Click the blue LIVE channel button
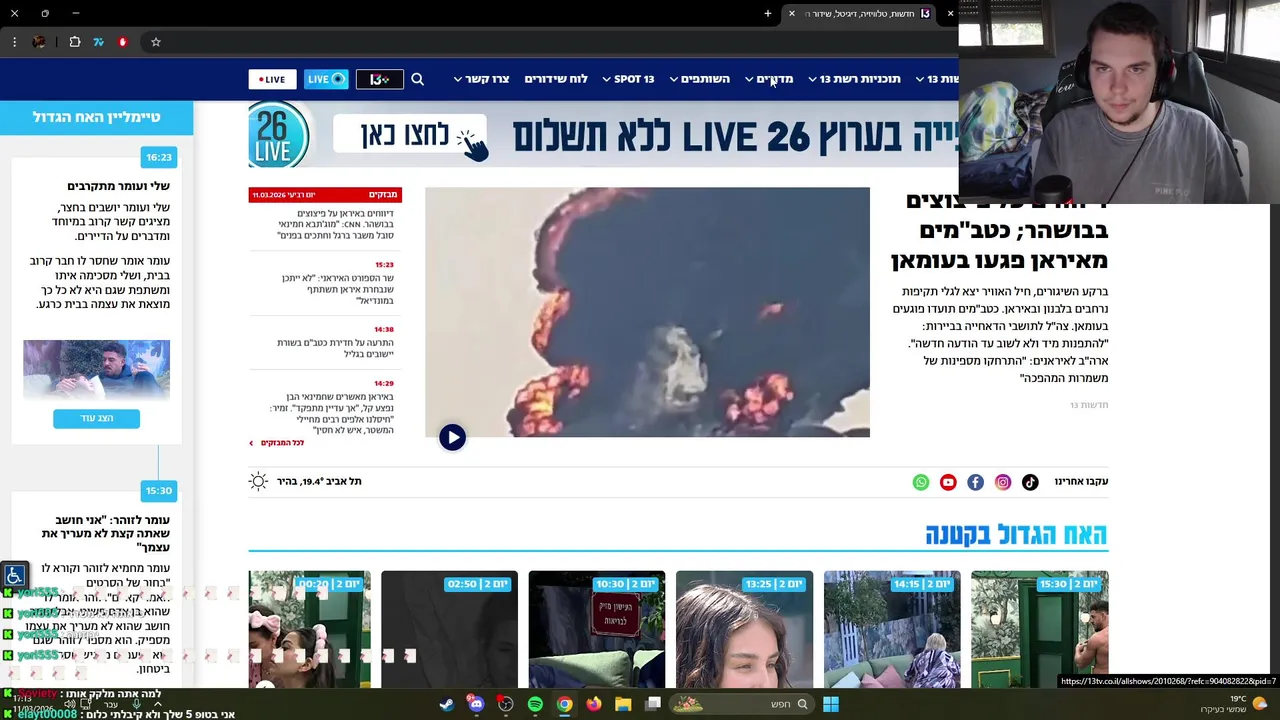The image size is (1280, 720). [x=326, y=79]
